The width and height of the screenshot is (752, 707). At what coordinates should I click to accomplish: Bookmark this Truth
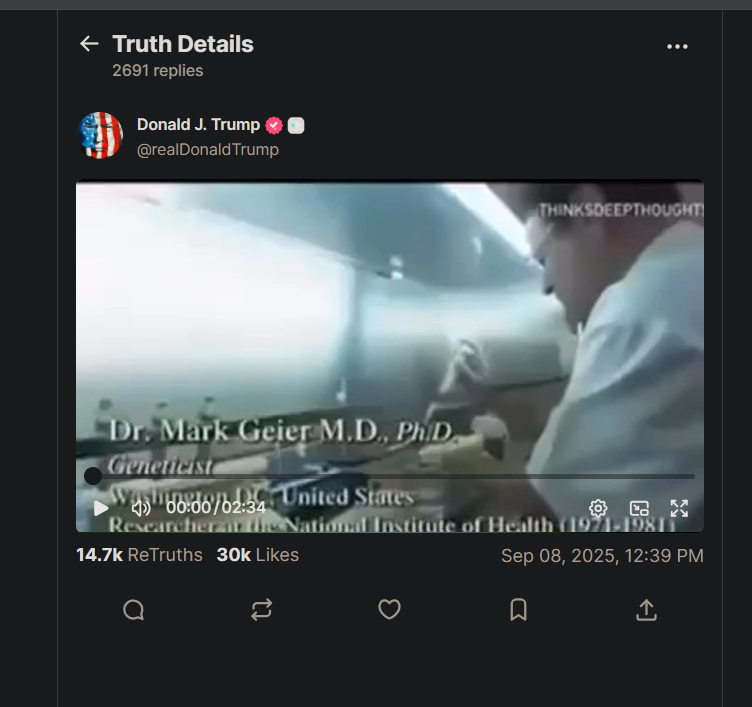coord(518,610)
